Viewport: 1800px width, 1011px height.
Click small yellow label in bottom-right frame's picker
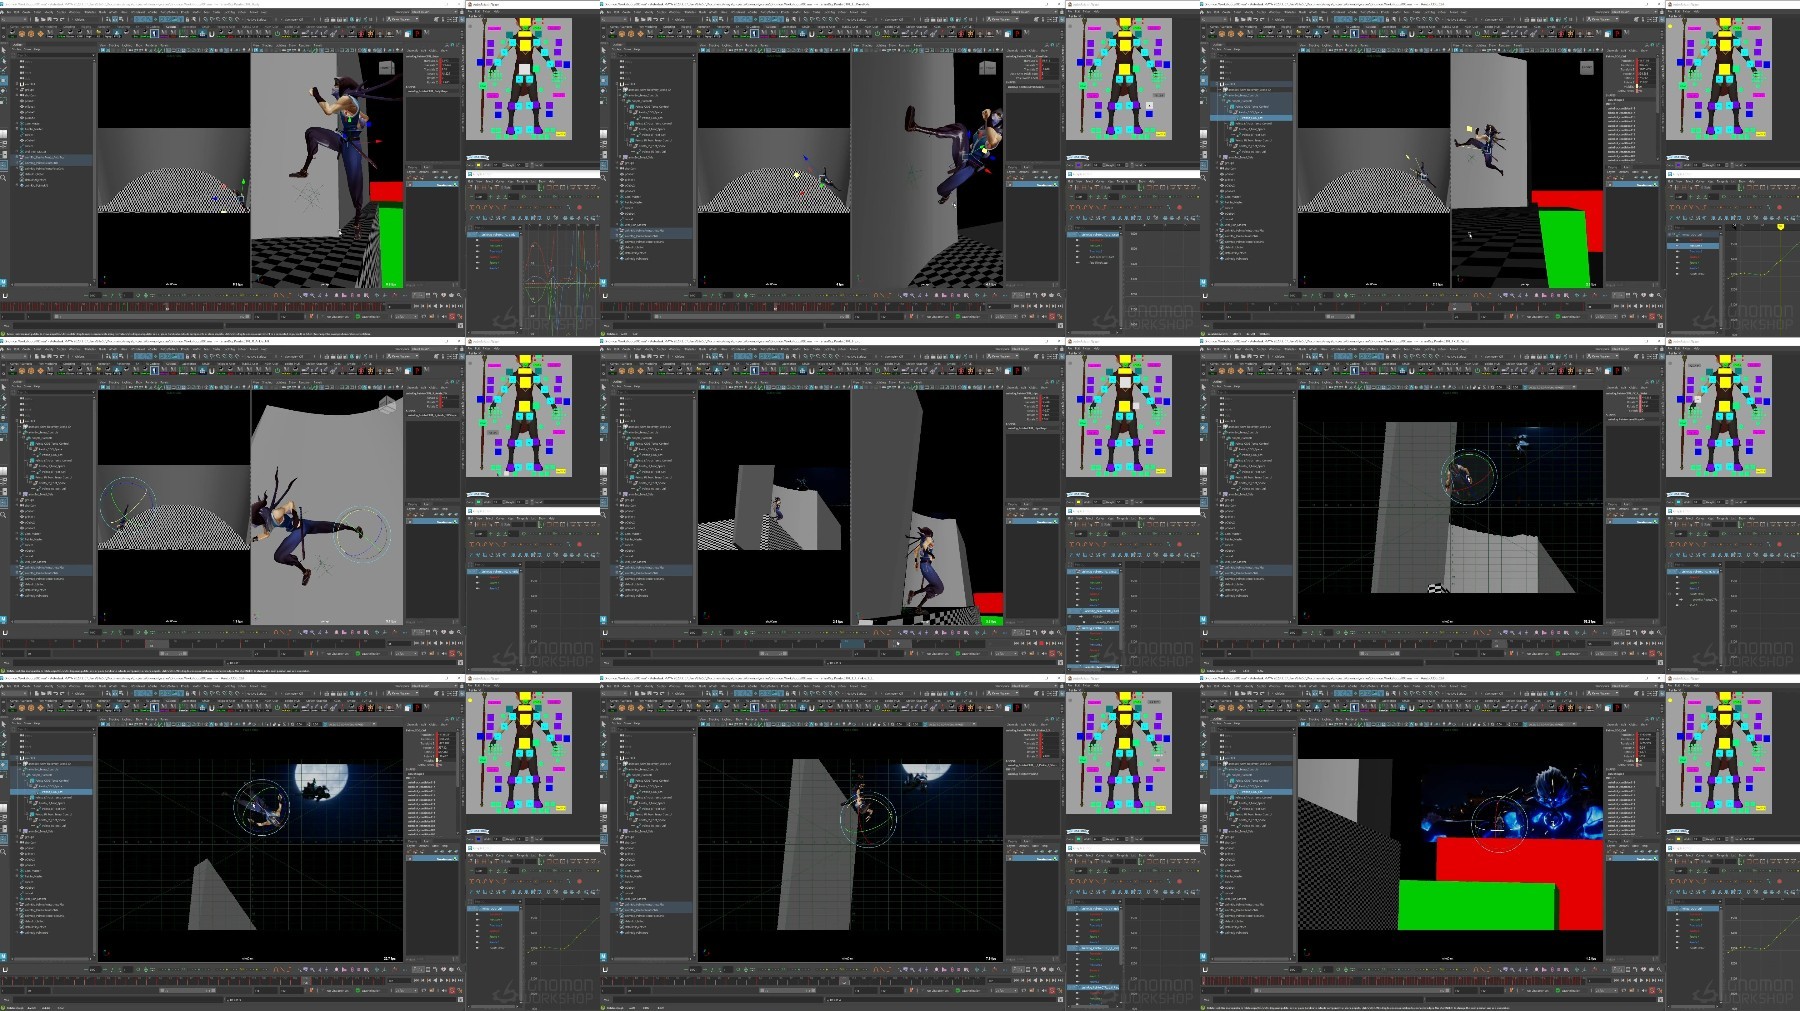pos(1760,807)
